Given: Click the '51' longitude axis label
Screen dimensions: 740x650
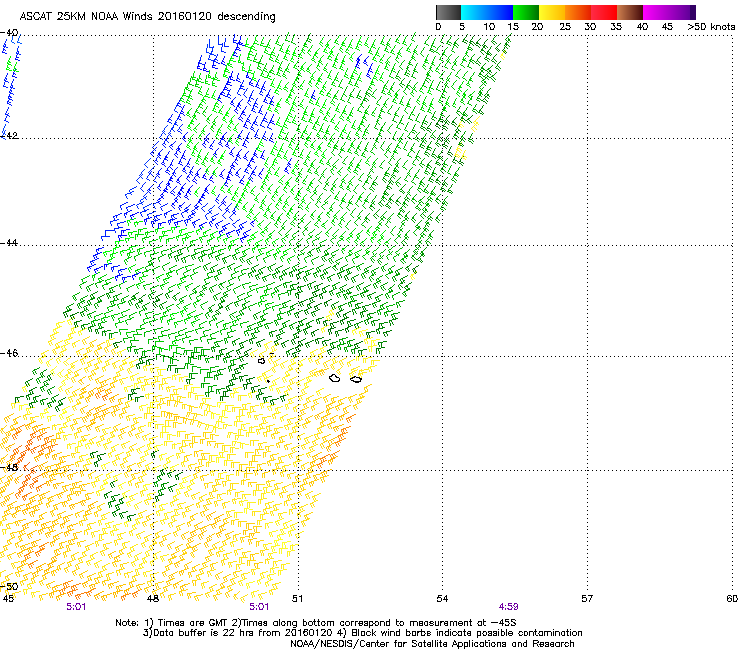Looking at the screenshot, I should (297, 599).
